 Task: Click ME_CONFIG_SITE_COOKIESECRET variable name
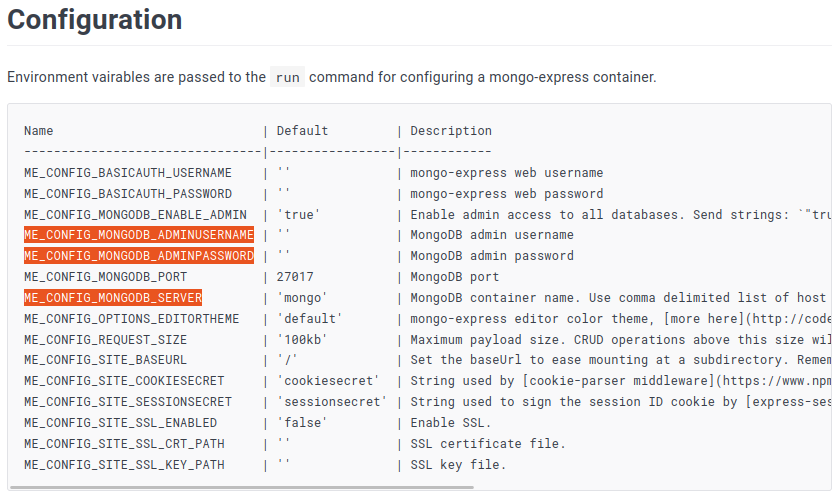coord(124,381)
